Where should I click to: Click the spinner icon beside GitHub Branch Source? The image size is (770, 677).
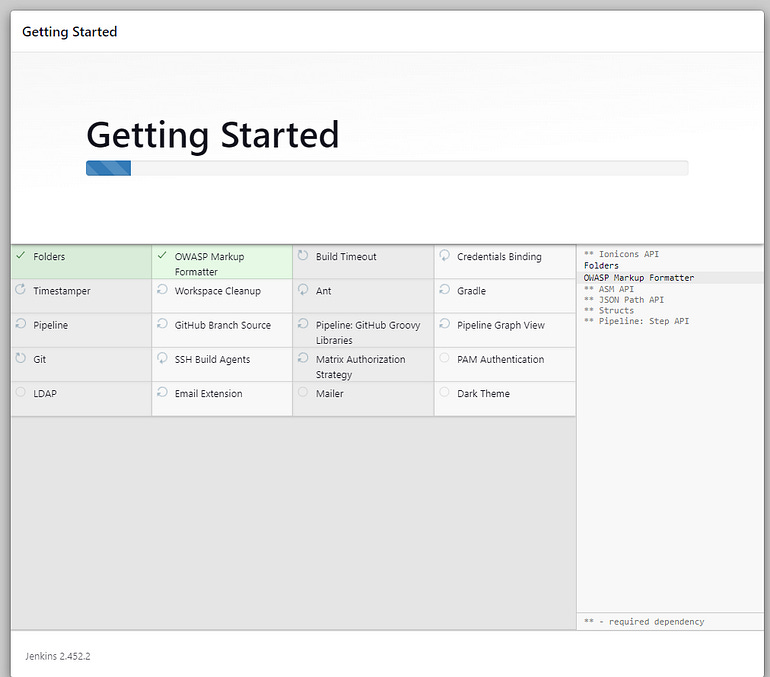tap(162, 324)
